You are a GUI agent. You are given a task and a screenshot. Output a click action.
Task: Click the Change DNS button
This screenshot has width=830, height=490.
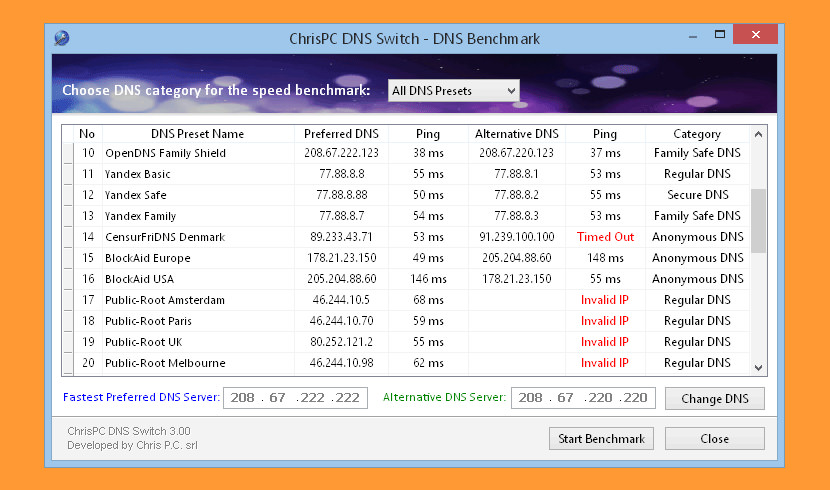click(715, 398)
